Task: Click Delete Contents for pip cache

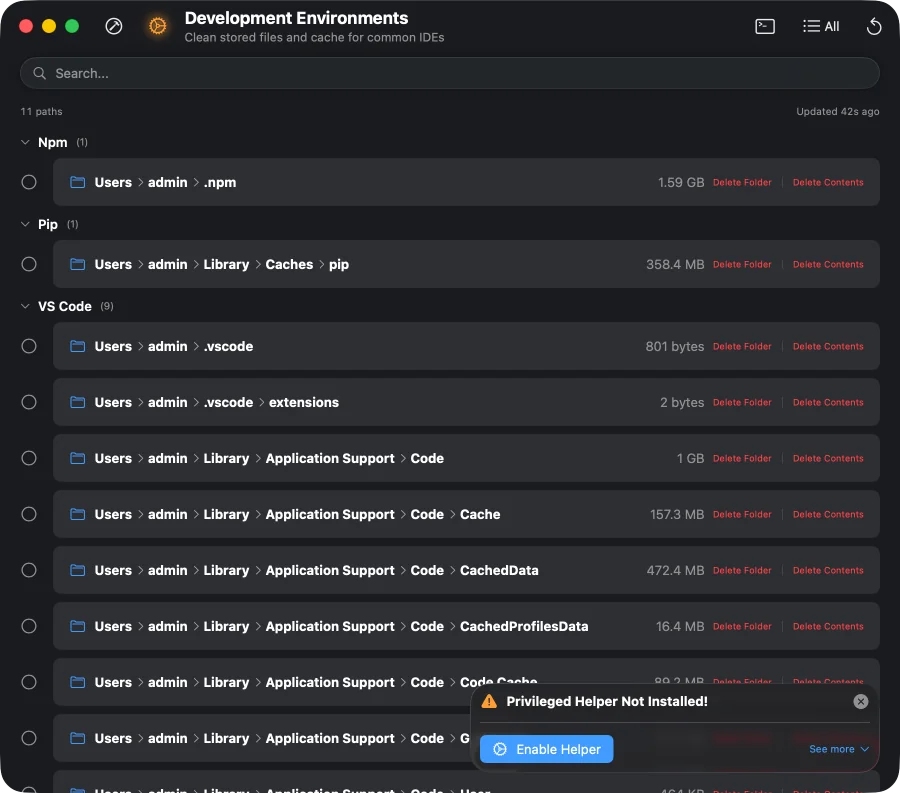Action: tap(828, 265)
